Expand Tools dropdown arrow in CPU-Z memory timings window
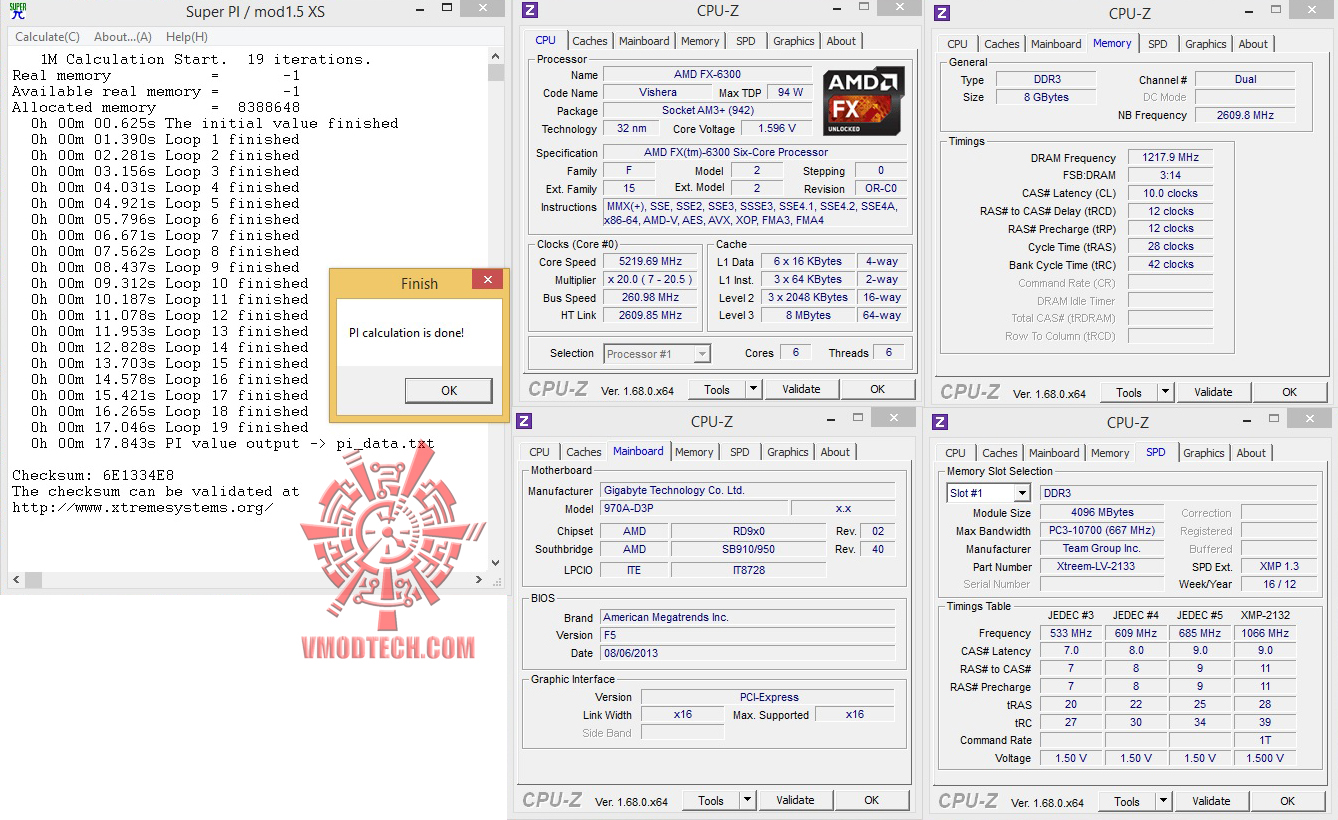Viewport: 1338px width, 820px height. (x=1166, y=392)
